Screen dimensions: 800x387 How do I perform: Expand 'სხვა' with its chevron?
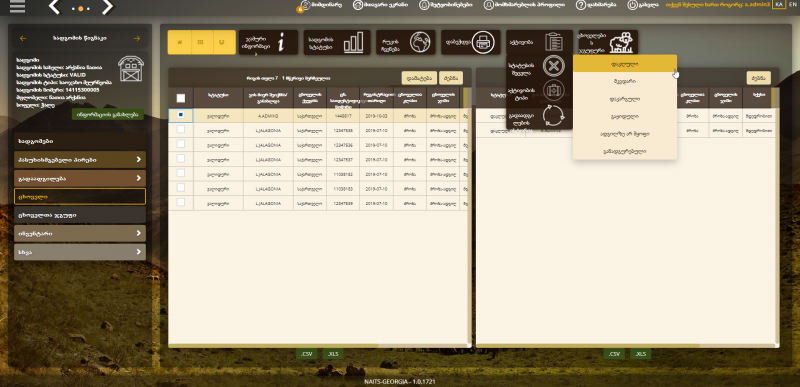tap(138, 252)
